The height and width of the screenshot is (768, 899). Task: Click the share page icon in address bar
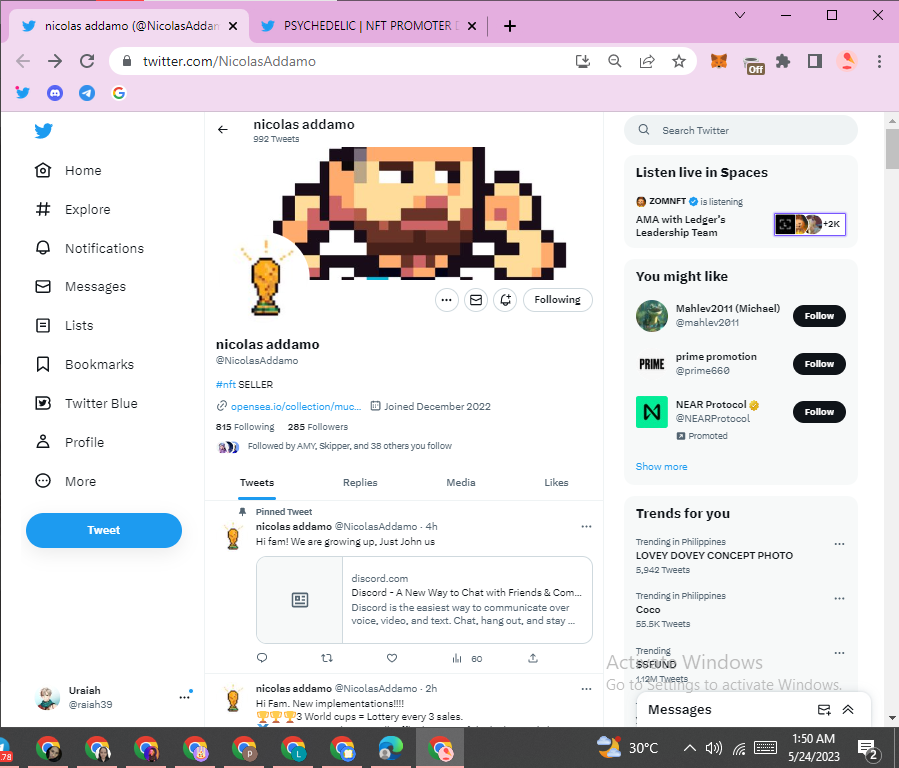click(647, 61)
